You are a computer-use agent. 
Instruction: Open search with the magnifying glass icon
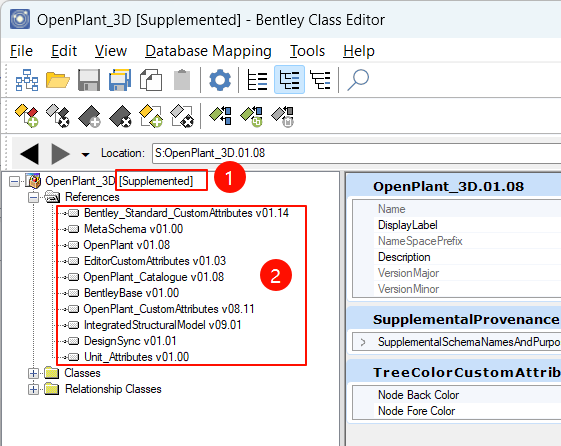click(x=358, y=80)
